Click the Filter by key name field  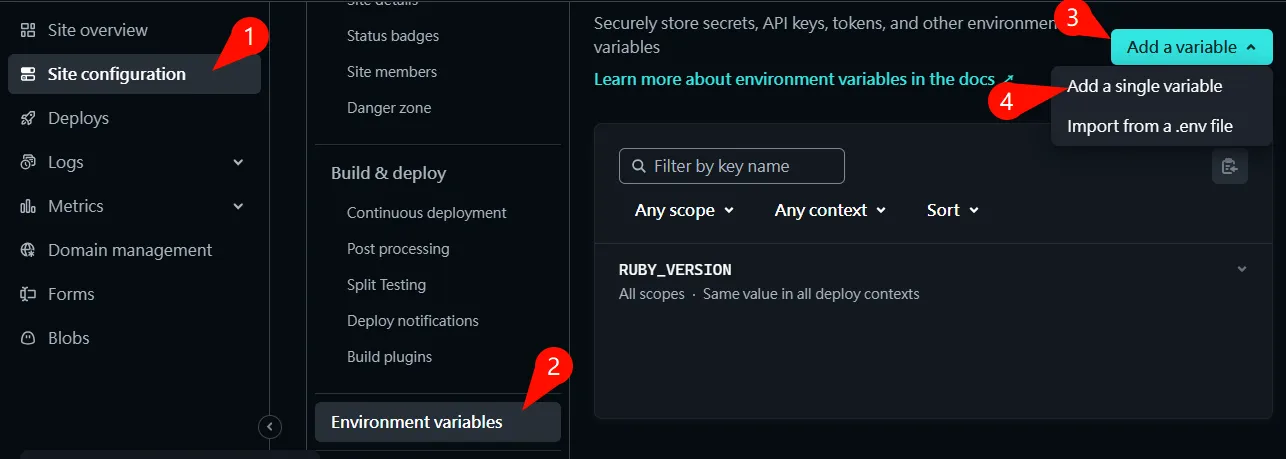(732, 166)
